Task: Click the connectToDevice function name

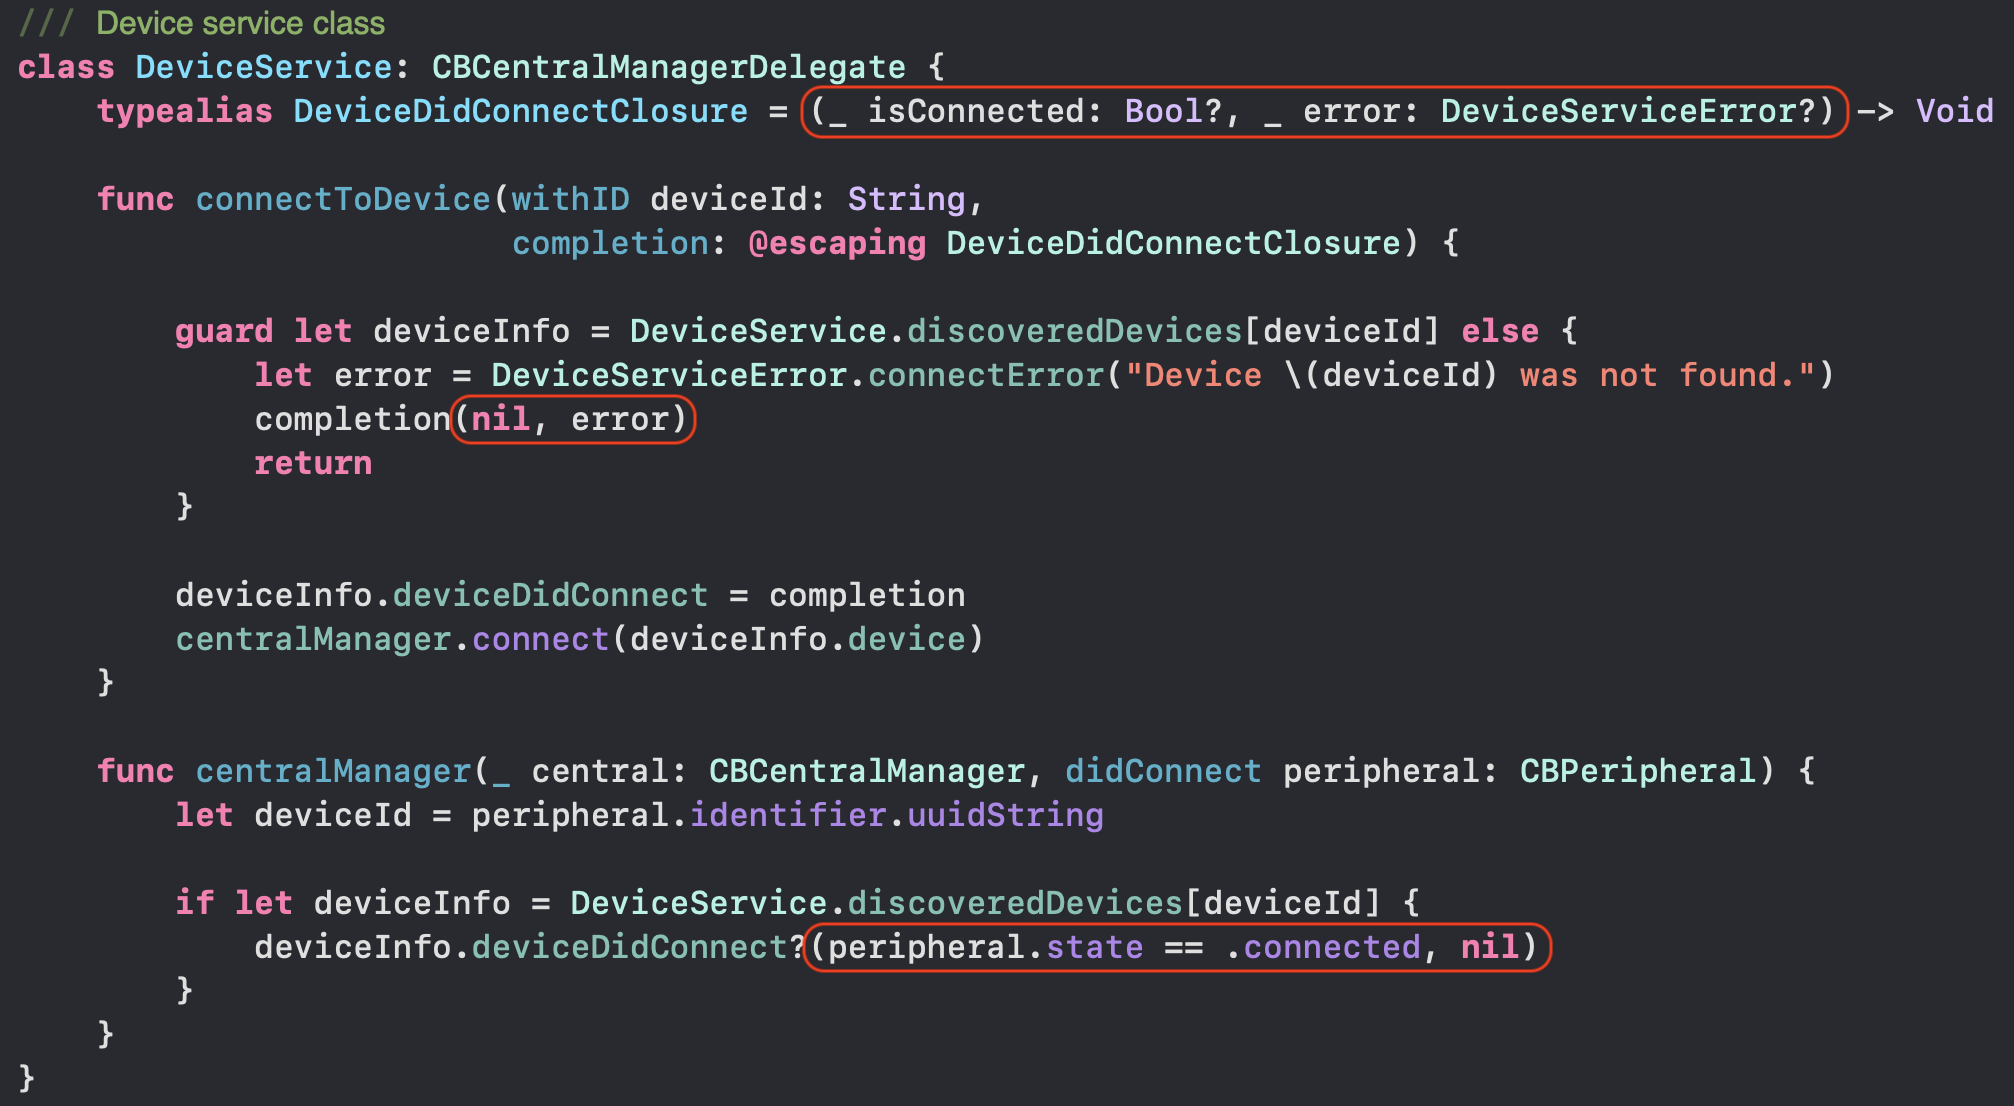Action: pos(343,199)
